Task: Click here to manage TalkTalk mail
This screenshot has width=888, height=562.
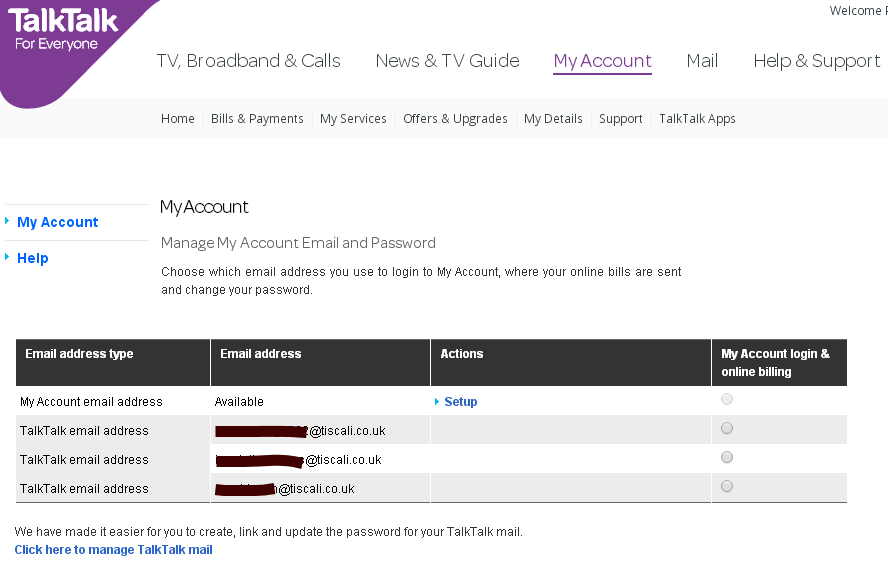Action: [113, 550]
